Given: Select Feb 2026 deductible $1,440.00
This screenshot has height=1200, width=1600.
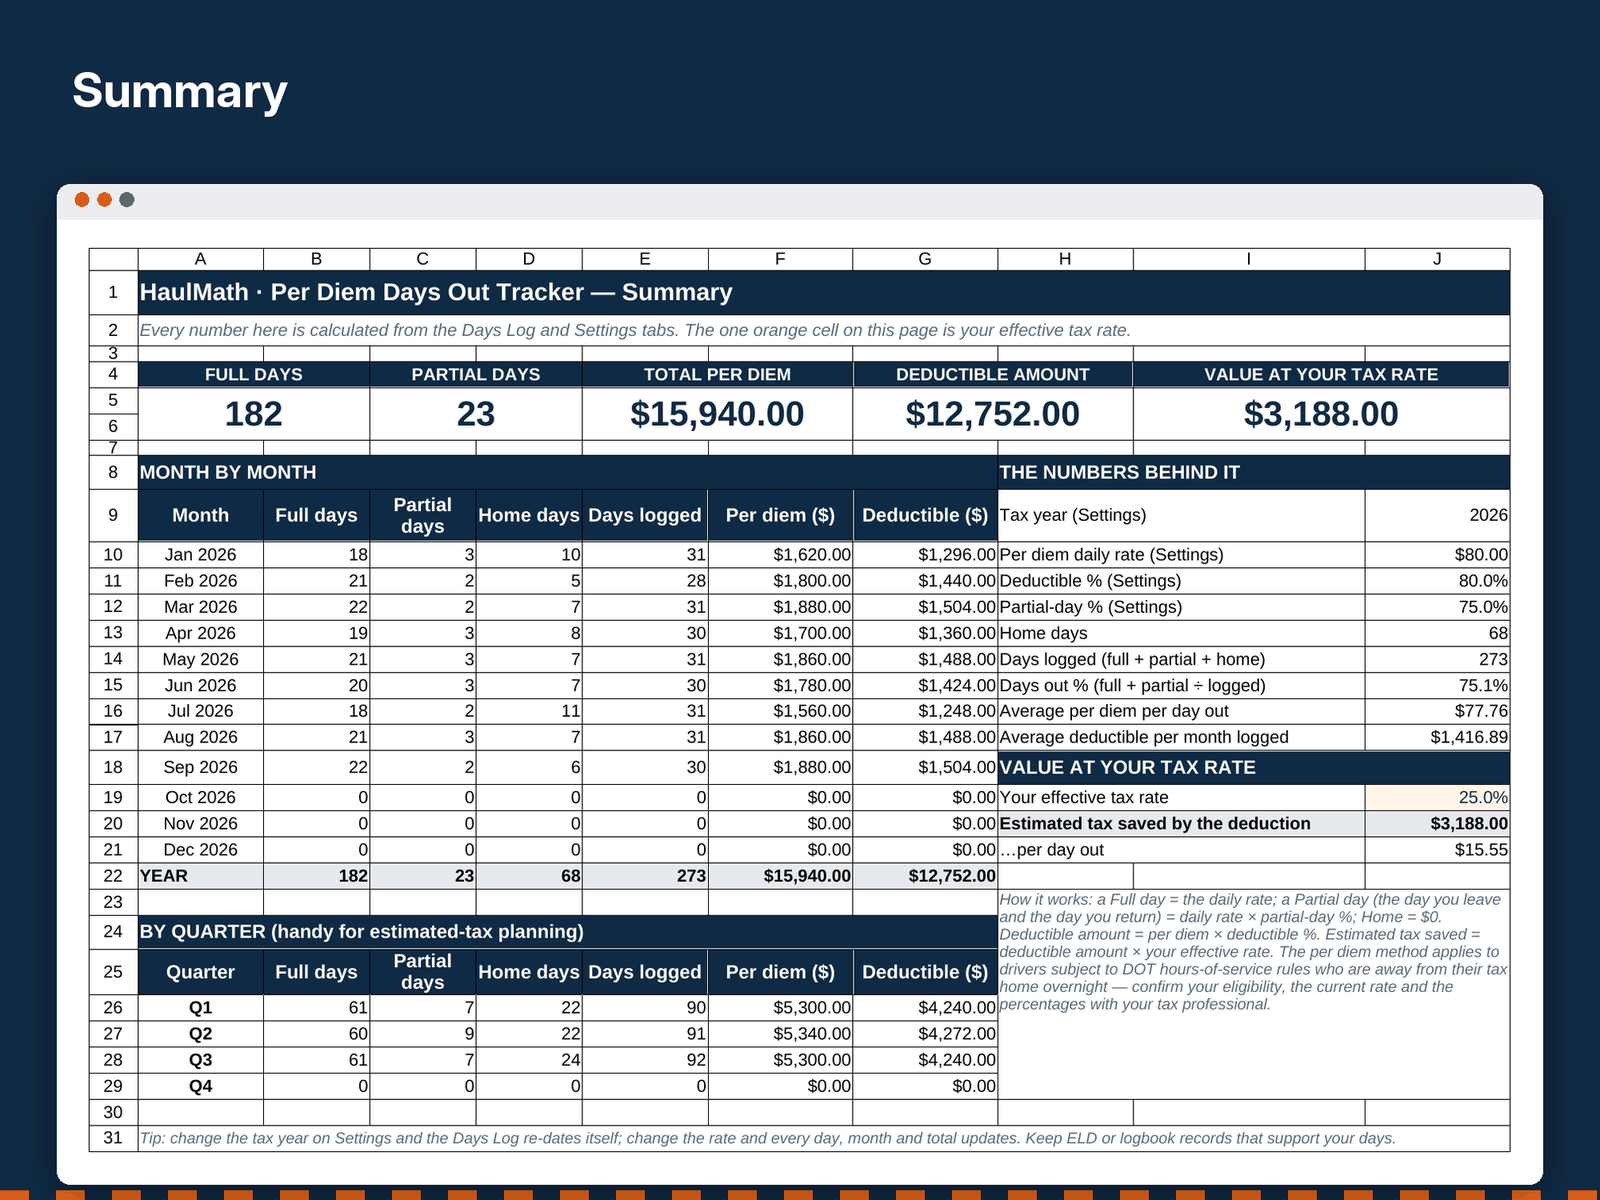Looking at the screenshot, I should tap(925, 581).
